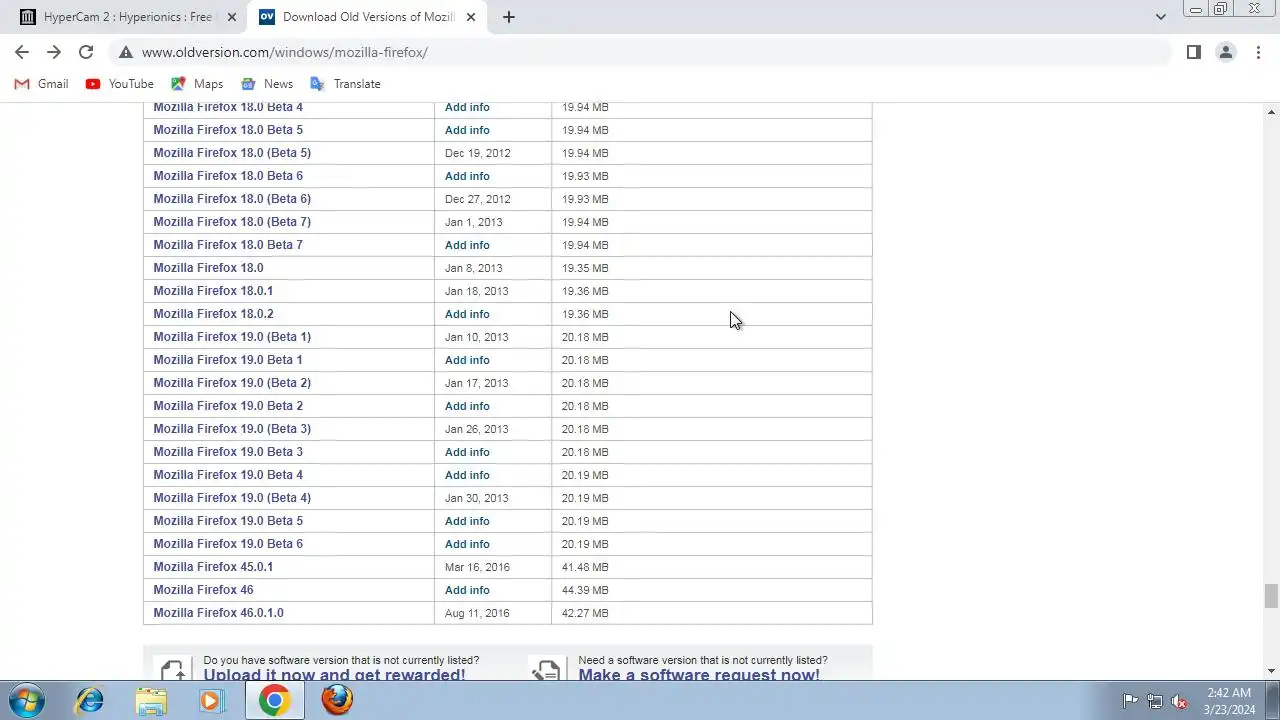Open Mozilla Firefox 19.0 (Beta 3) link
The image size is (1280, 720).
point(232,429)
